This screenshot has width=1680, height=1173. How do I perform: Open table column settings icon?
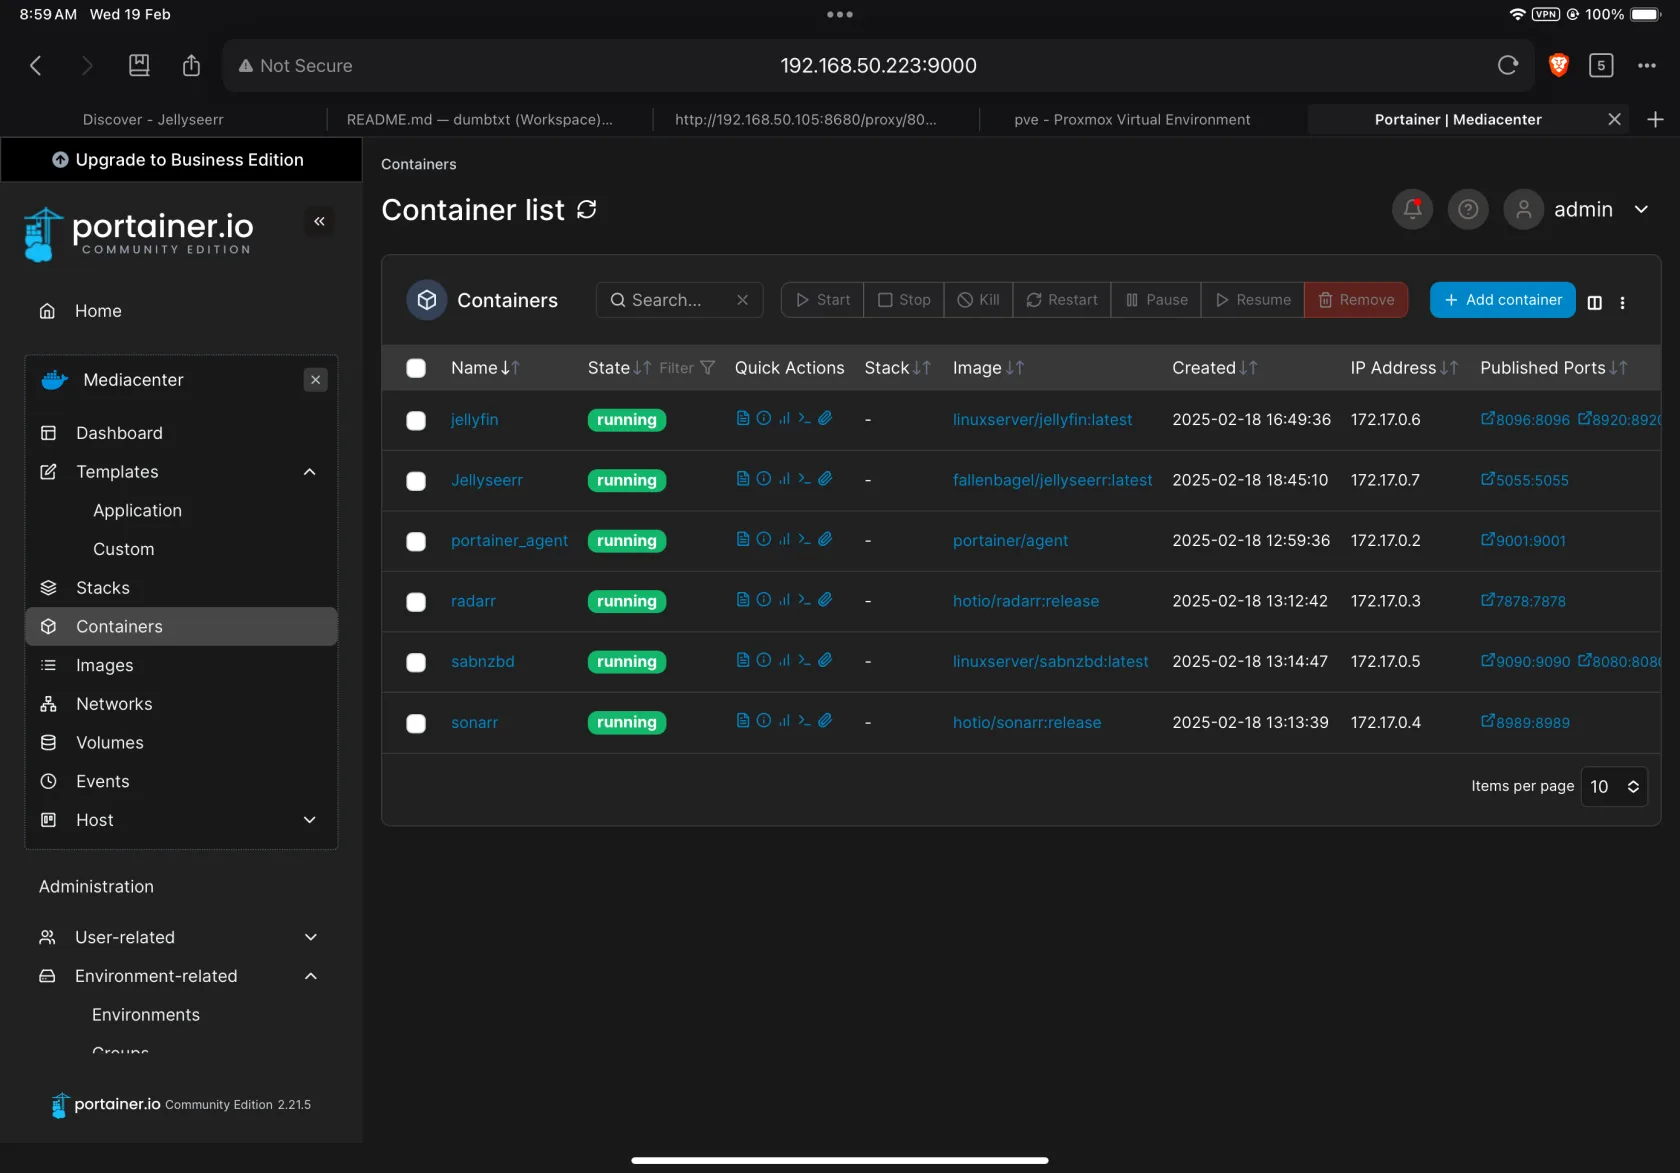[x=1595, y=302]
